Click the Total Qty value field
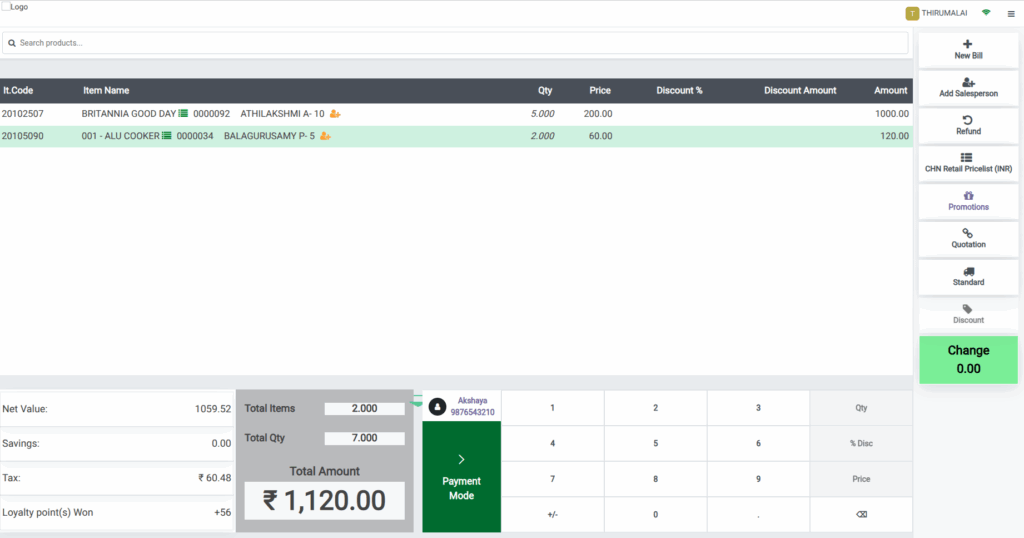This screenshot has width=1024, height=538. coord(364,438)
